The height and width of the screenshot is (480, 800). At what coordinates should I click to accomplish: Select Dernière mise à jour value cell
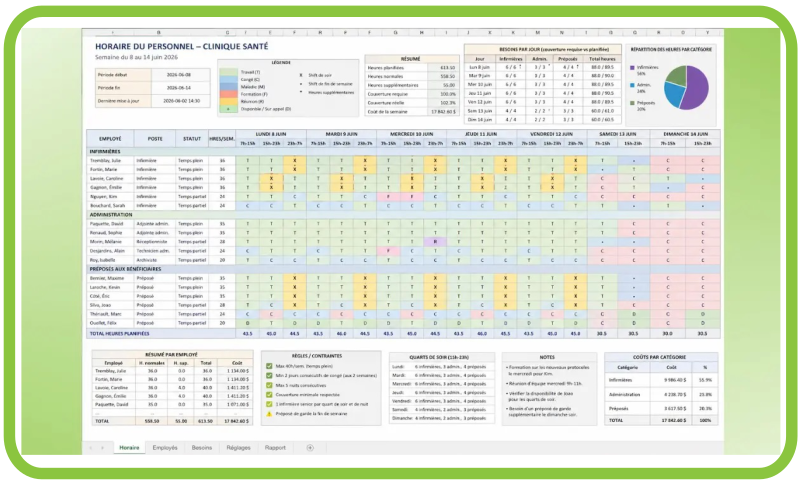[x=180, y=101]
